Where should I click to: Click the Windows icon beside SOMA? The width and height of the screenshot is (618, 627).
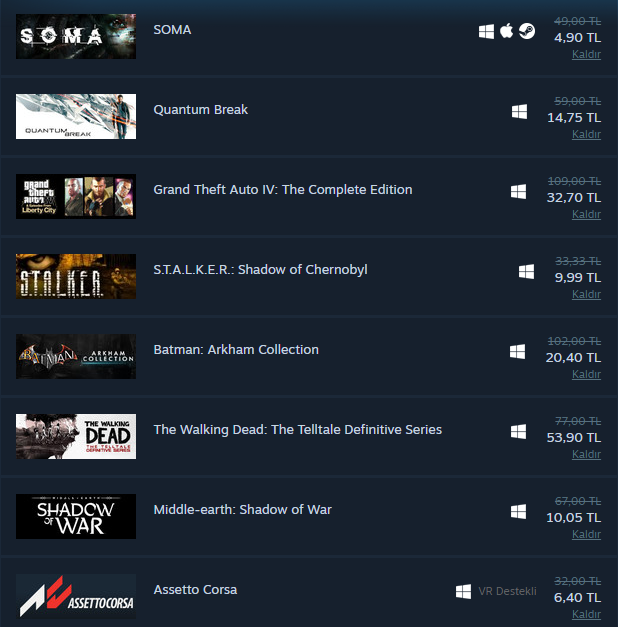486,32
